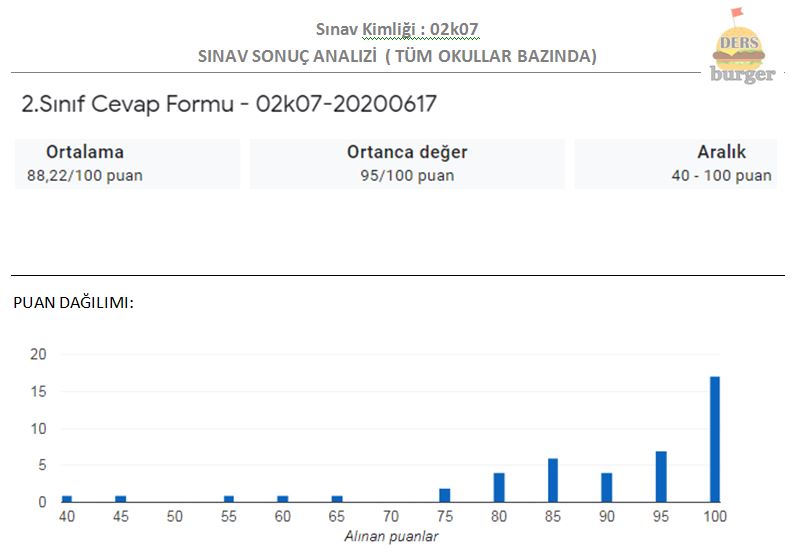Select the small bar at score 65
Screen dimensions: 790x555
pos(337,498)
